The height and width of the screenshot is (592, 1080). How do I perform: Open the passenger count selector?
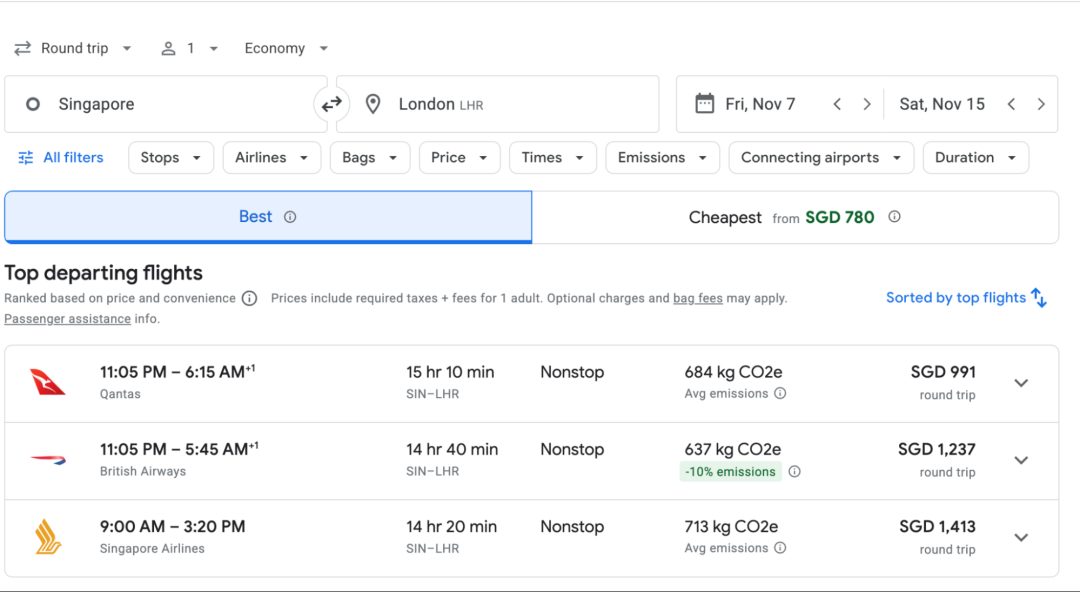click(x=189, y=48)
